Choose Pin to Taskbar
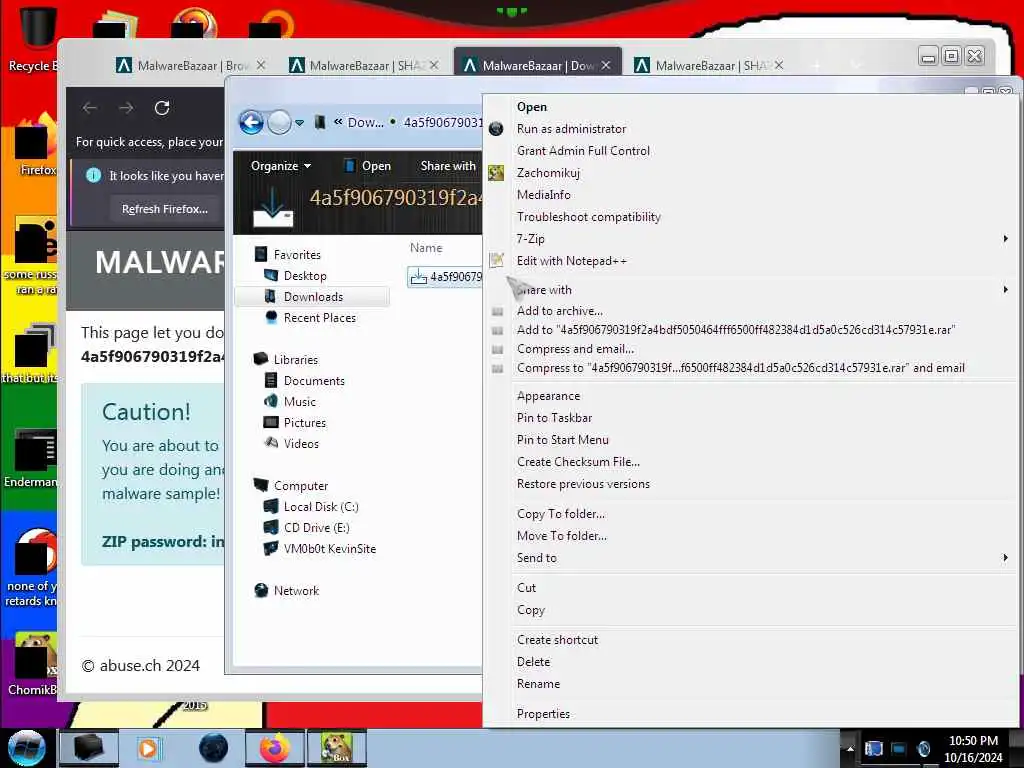The image size is (1024, 768). coord(554,418)
